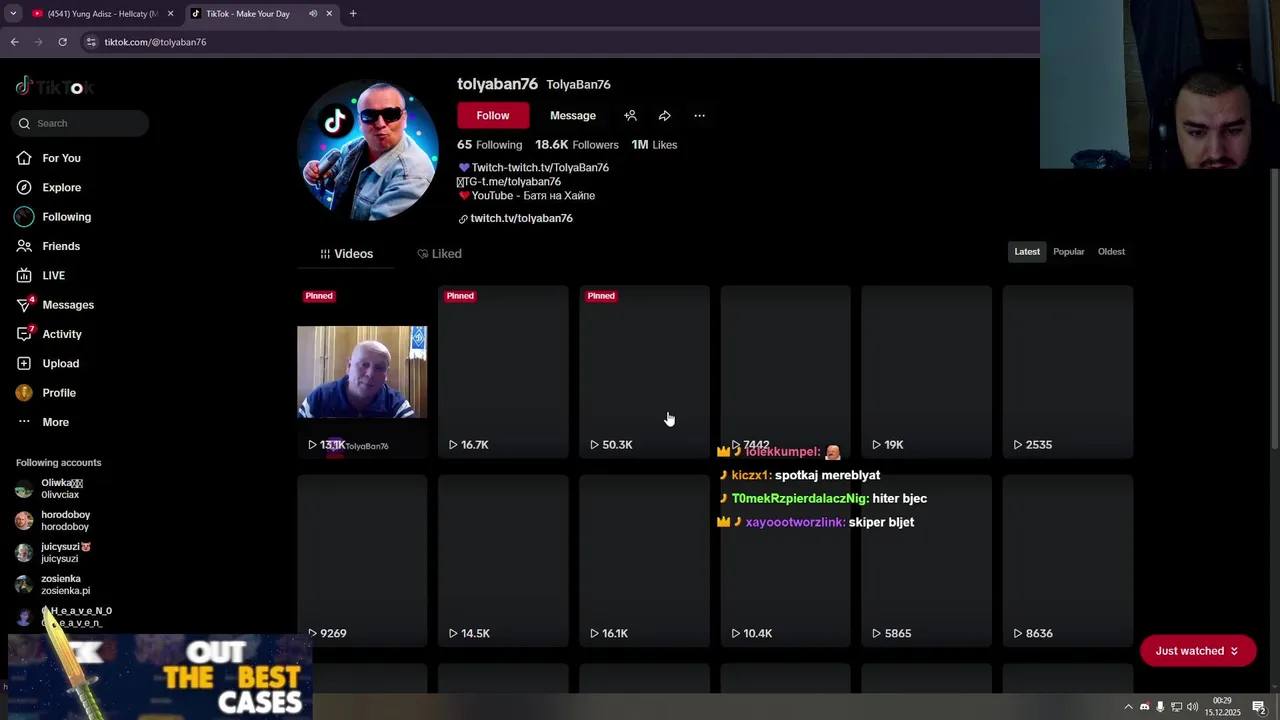This screenshot has height=720, width=1280.
Task: Open the network tray icon
Action: pyautogui.click(x=1176, y=707)
